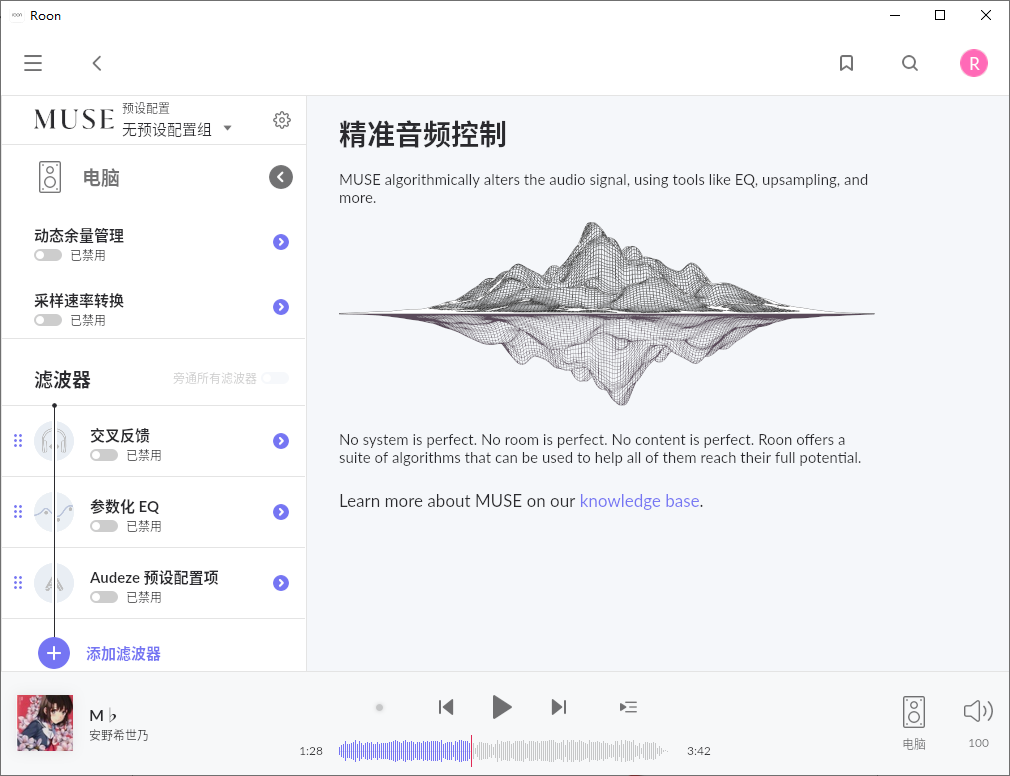The width and height of the screenshot is (1010, 776).
Task: Click the 精准音频控制 heading
Action: point(423,134)
